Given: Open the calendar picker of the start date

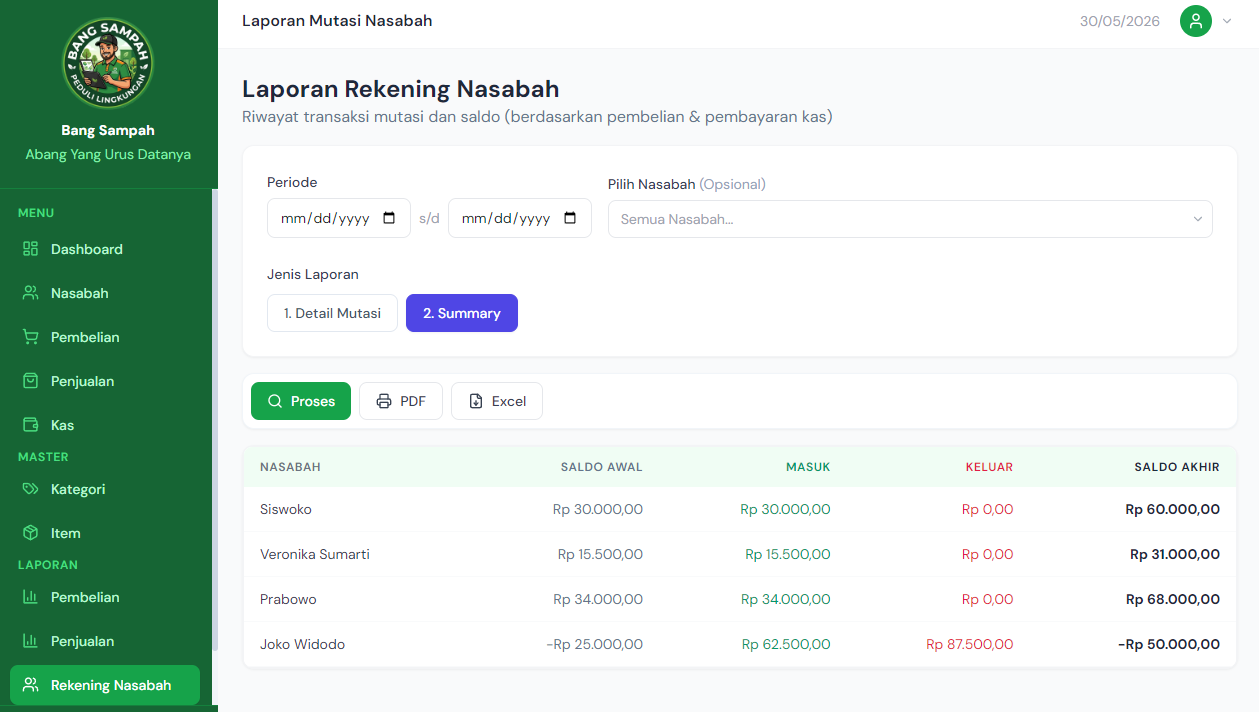Looking at the screenshot, I should coord(390,218).
